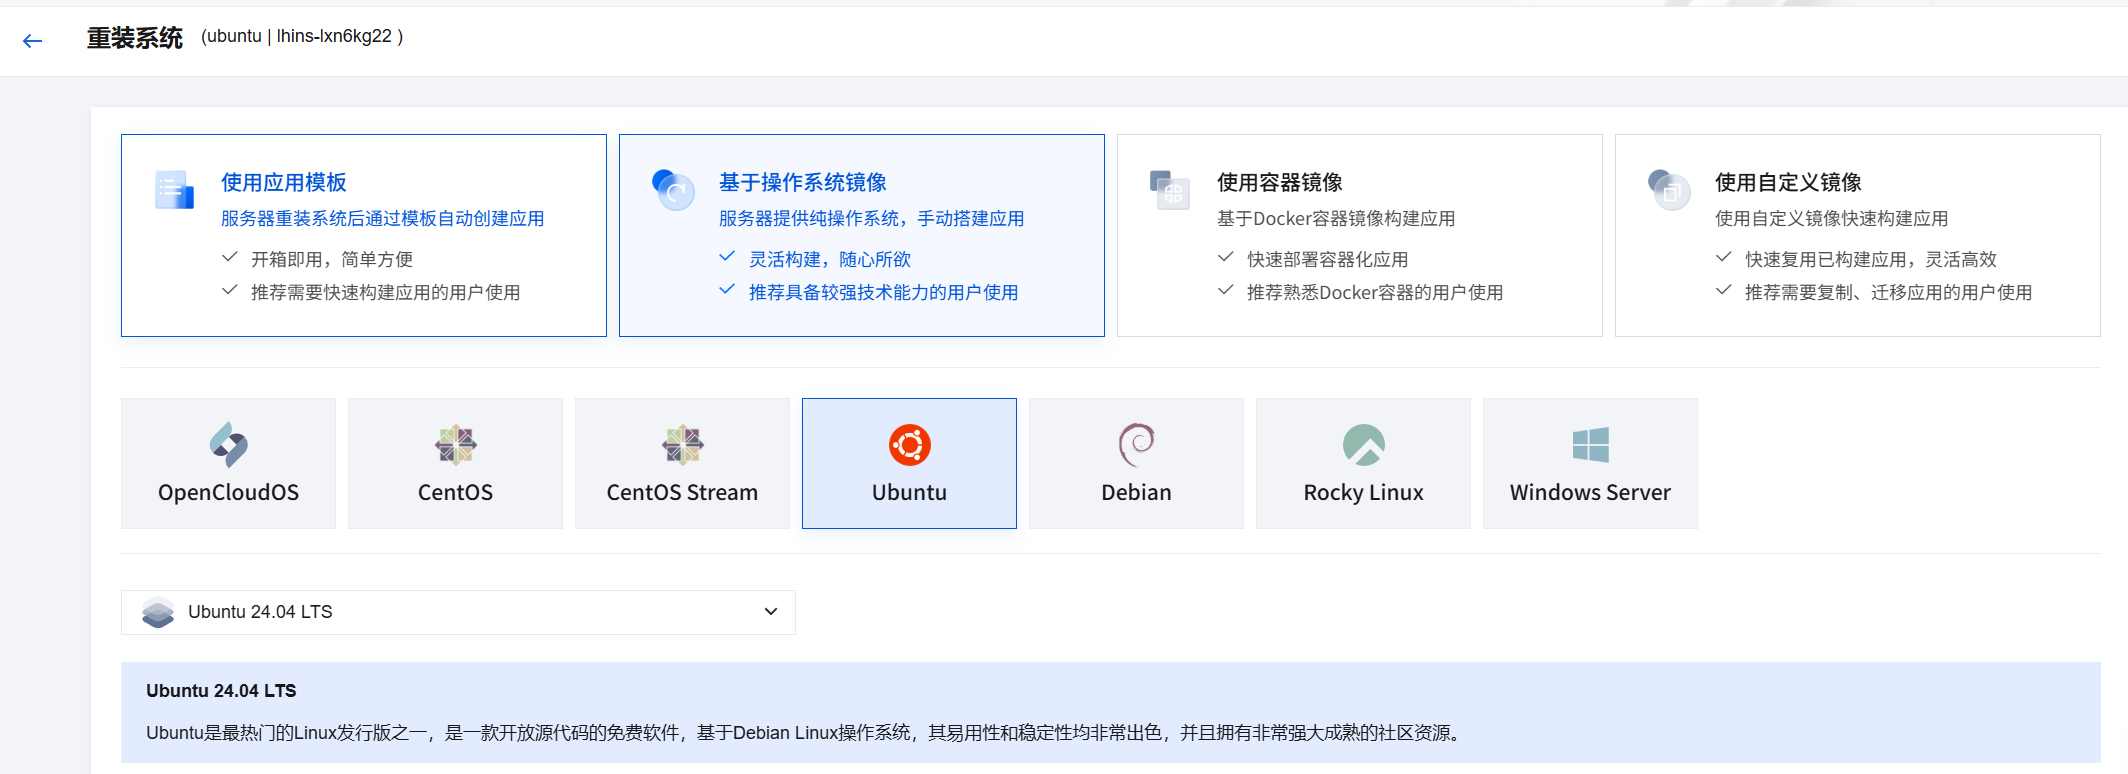The height and width of the screenshot is (774, 2128).
Task: Click the Rocky Linux logo
Action: click(1364, 445)
